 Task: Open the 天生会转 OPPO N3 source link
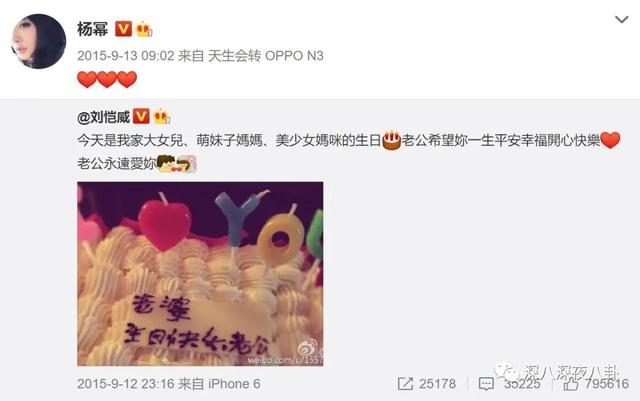(266, 56)
